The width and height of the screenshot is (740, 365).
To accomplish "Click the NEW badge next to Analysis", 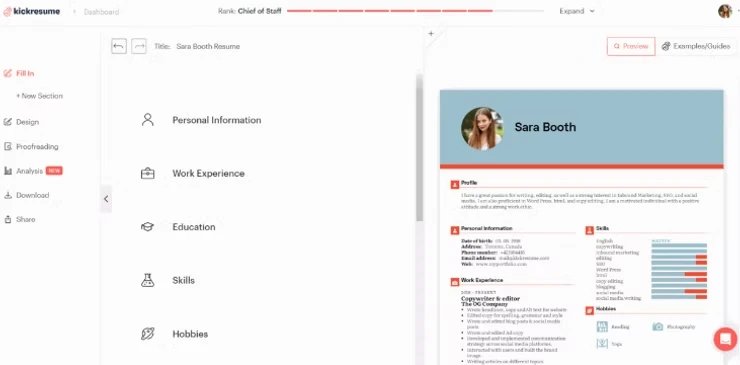I will (54, 171).
